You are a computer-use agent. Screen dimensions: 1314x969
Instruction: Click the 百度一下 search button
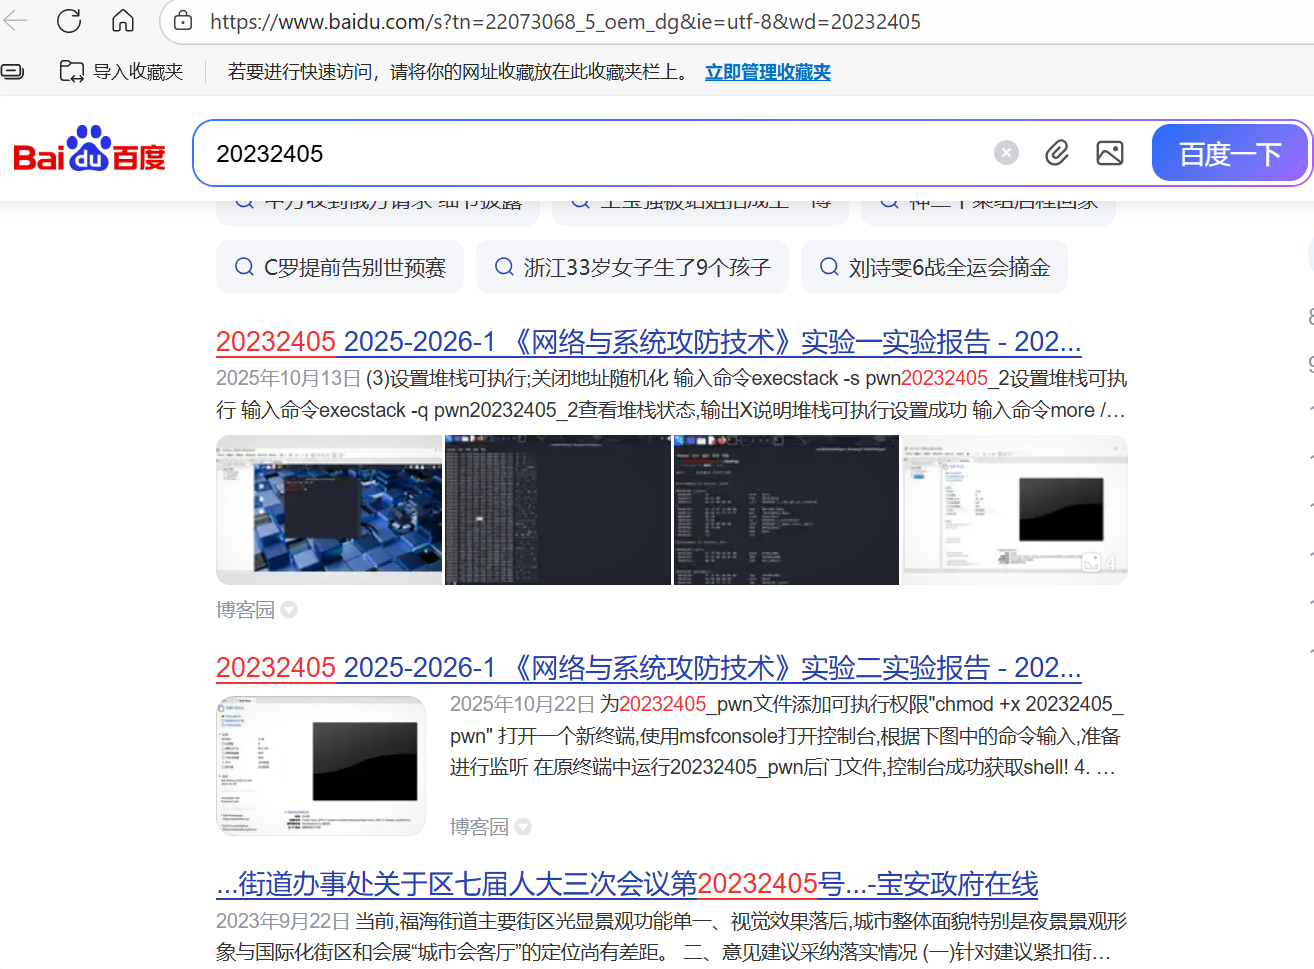pyautogui.click(x=1230, y=153)
